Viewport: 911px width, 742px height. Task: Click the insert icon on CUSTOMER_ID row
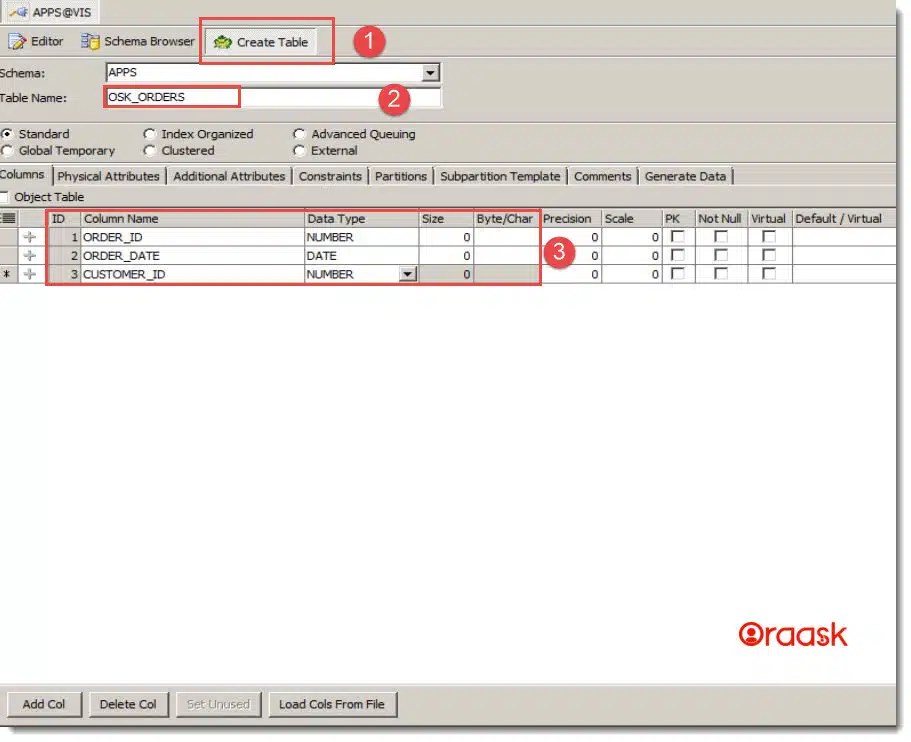tap(32, 274)
